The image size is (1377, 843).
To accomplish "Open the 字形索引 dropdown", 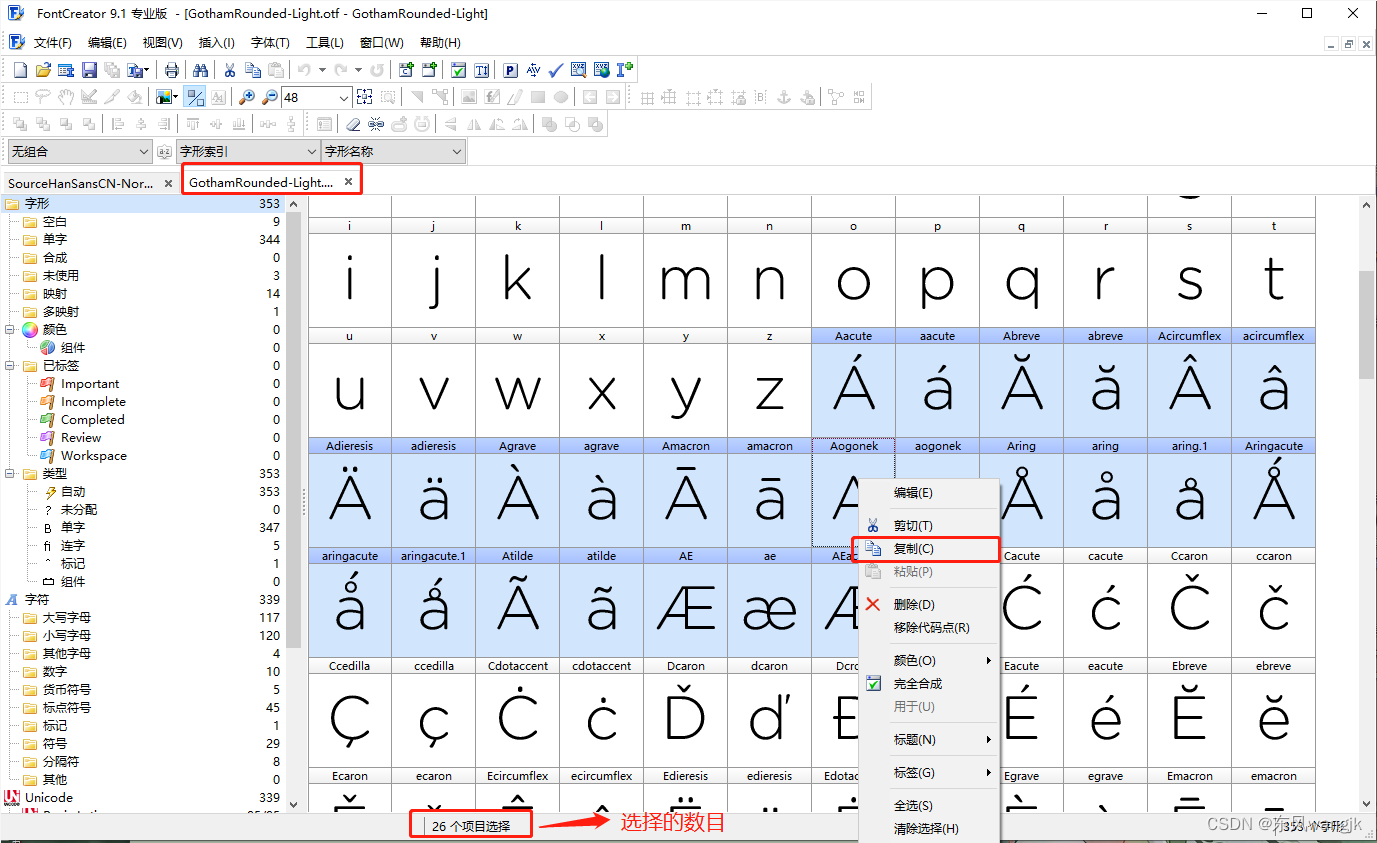I will tap(311, 151).
